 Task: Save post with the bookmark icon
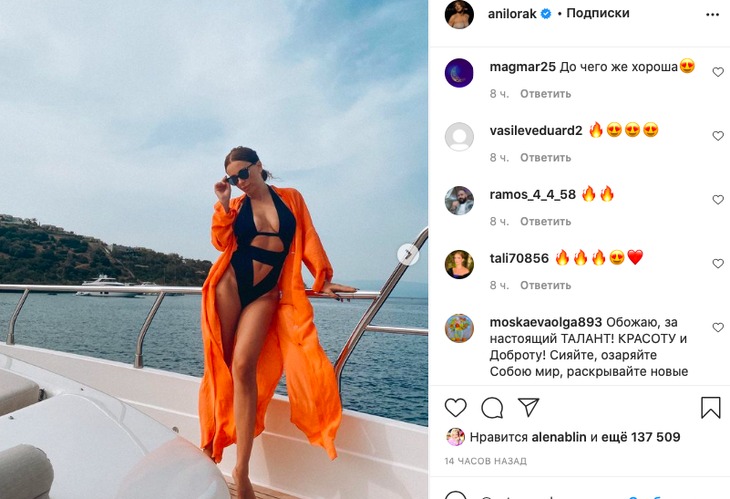tap(710, 408)
